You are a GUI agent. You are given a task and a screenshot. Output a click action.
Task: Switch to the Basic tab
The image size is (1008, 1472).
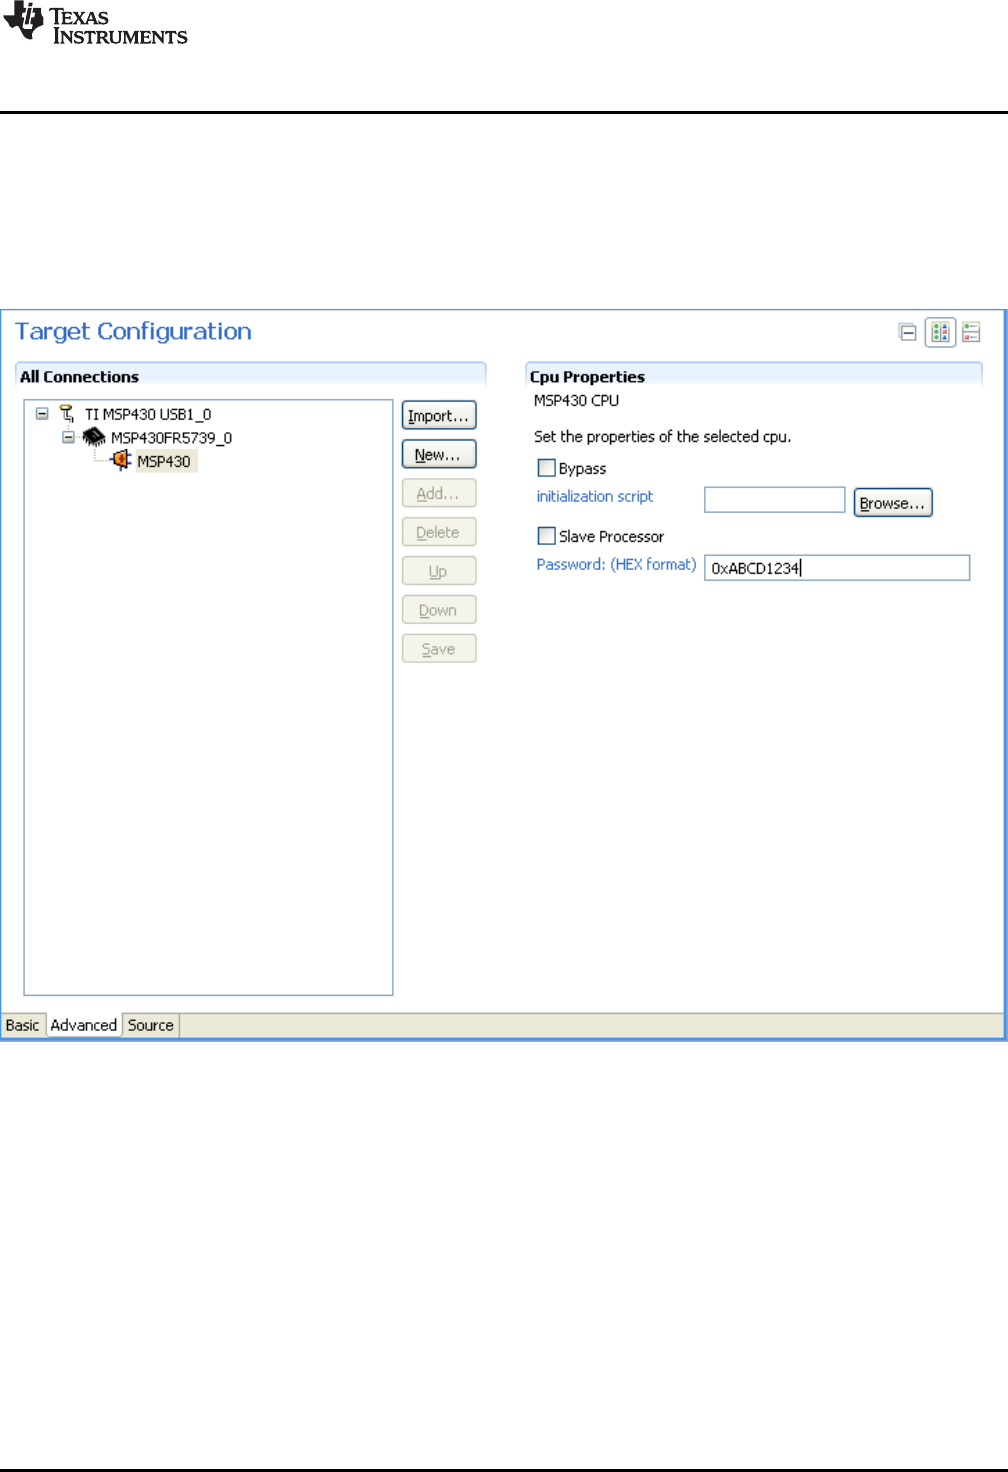(x=22, y=1026)
